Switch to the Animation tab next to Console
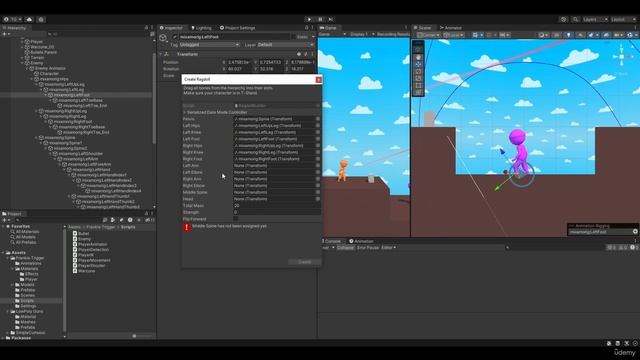The width and height of the screenshot is (640, 360). (x=361, y=241)
